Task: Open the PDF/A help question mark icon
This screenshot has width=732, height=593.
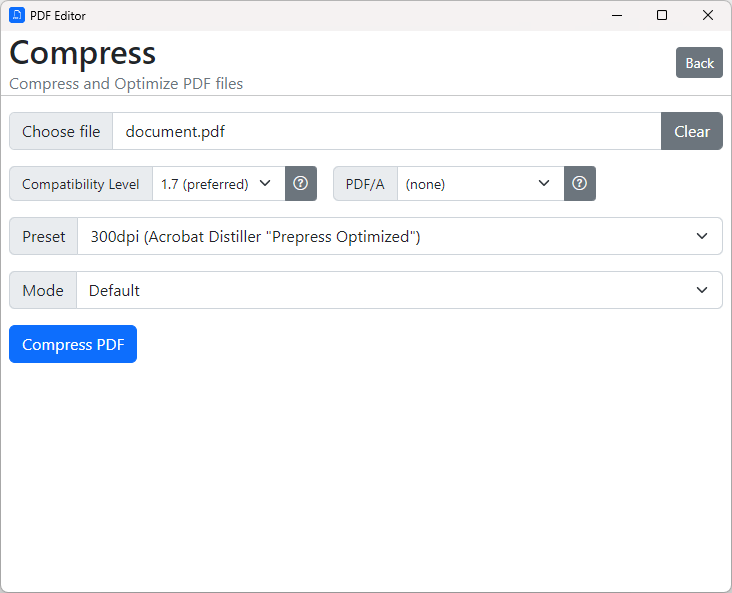Action: click(579, 184)
